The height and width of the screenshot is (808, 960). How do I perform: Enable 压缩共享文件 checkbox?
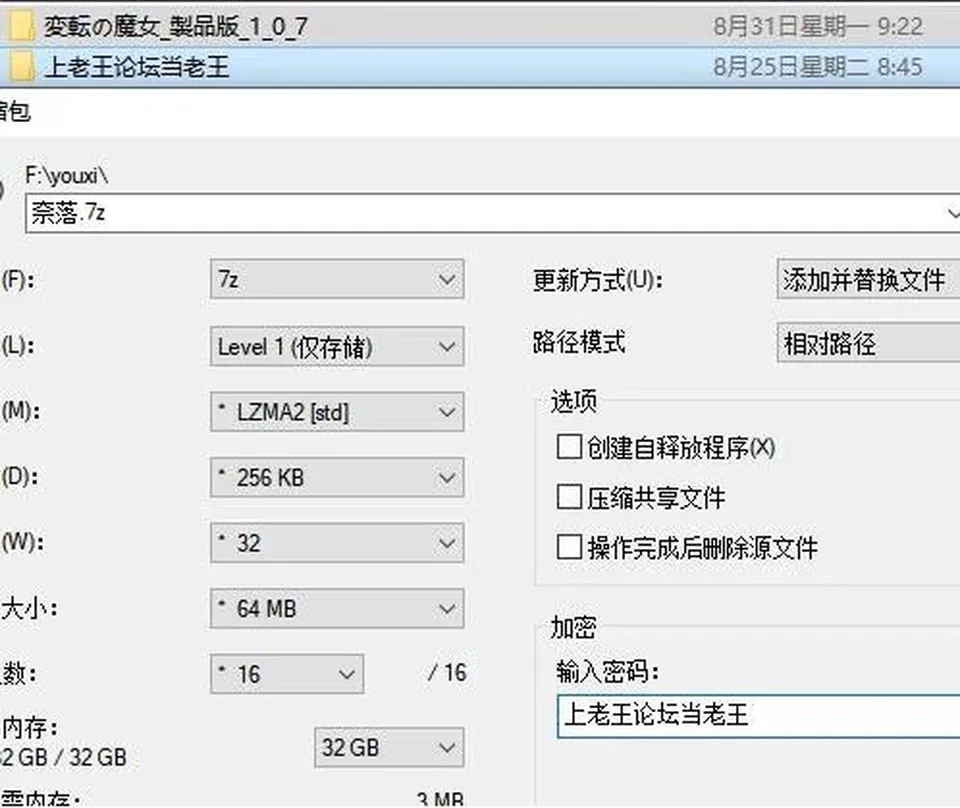[x=569, y=497]
